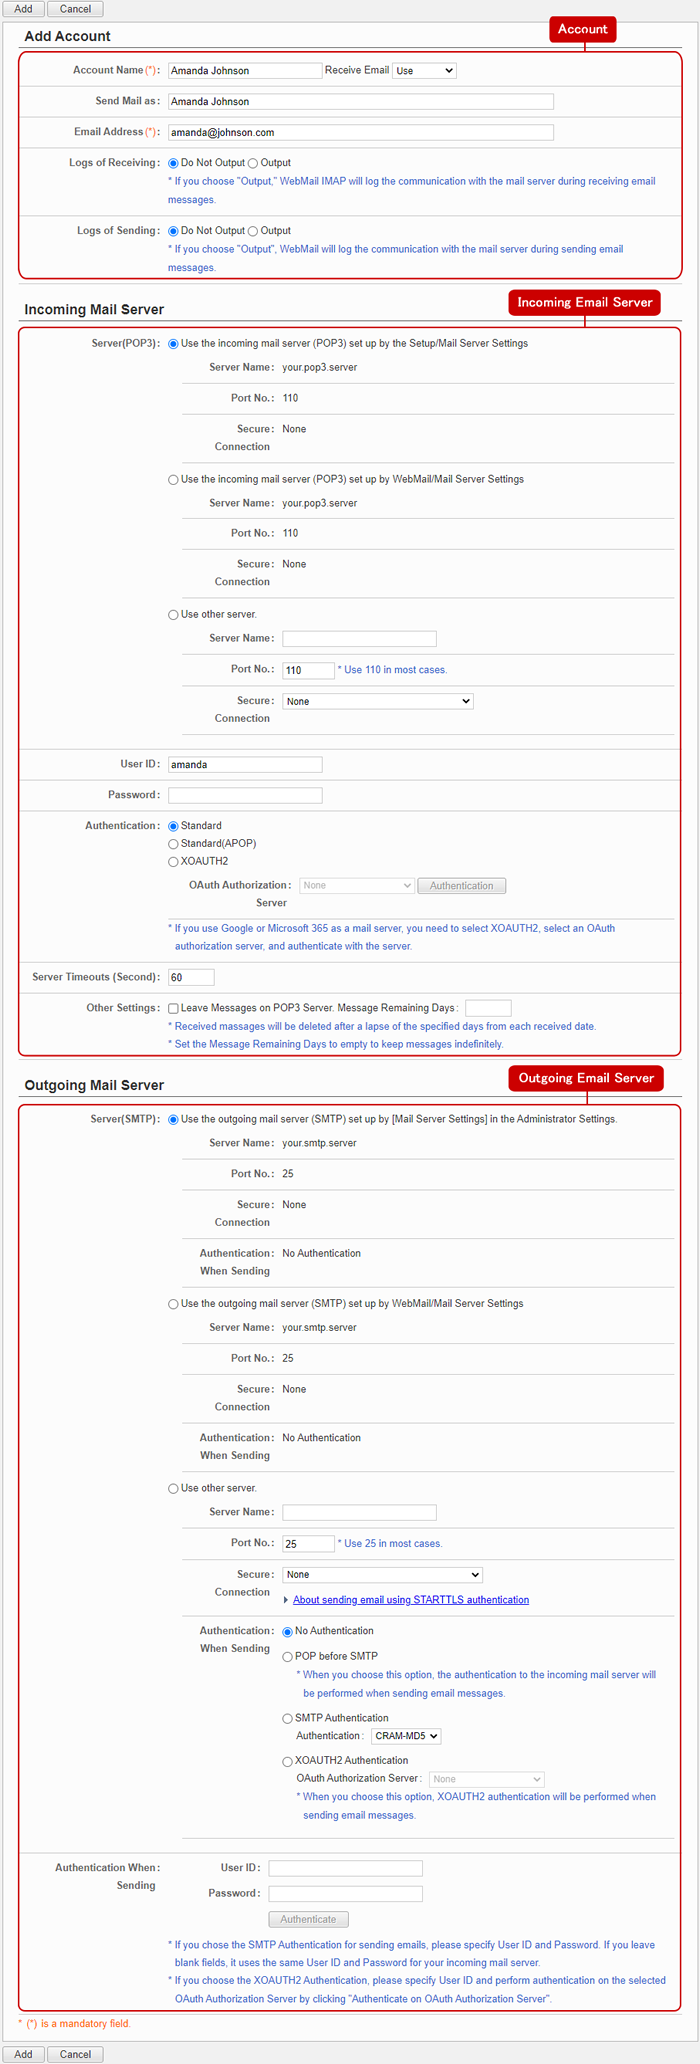
Task: Choose SMTP server set by WebMail settings
Action: coord(173,1304)
